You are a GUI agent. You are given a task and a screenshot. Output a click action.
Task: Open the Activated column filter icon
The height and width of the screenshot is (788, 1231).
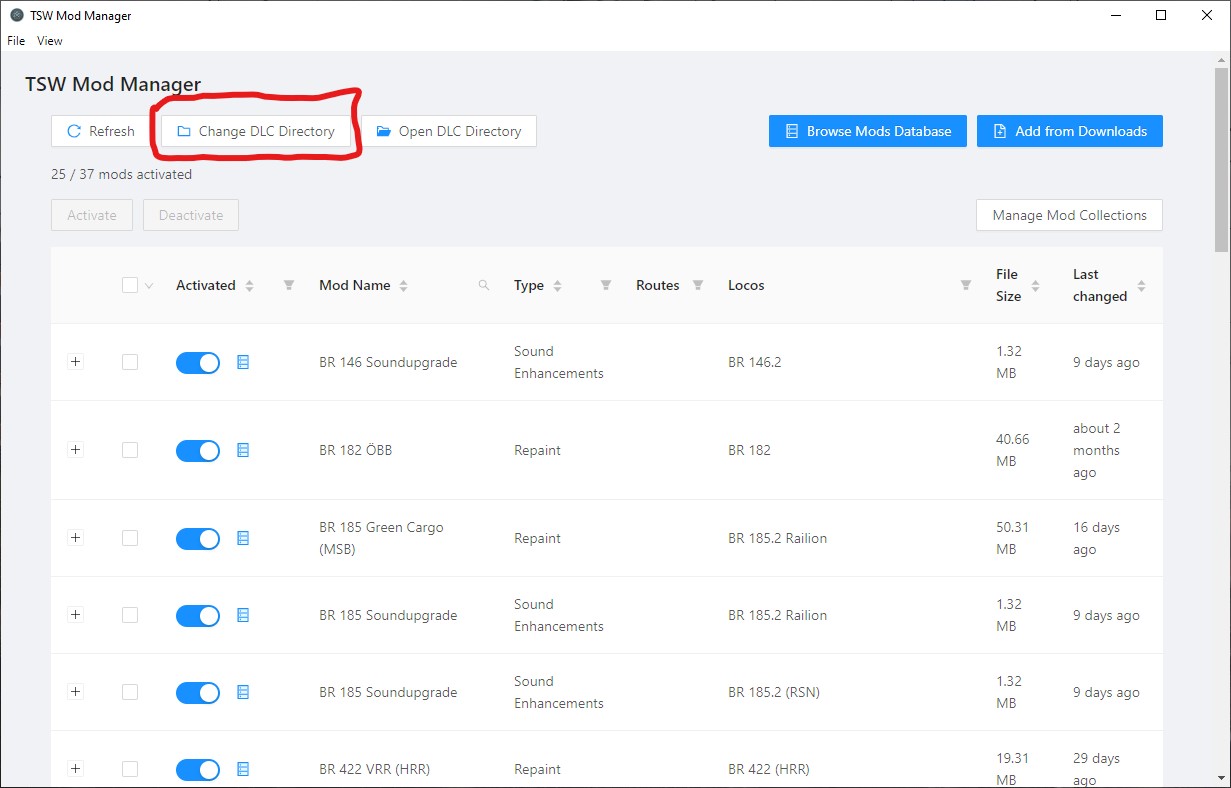click(289, 286)
